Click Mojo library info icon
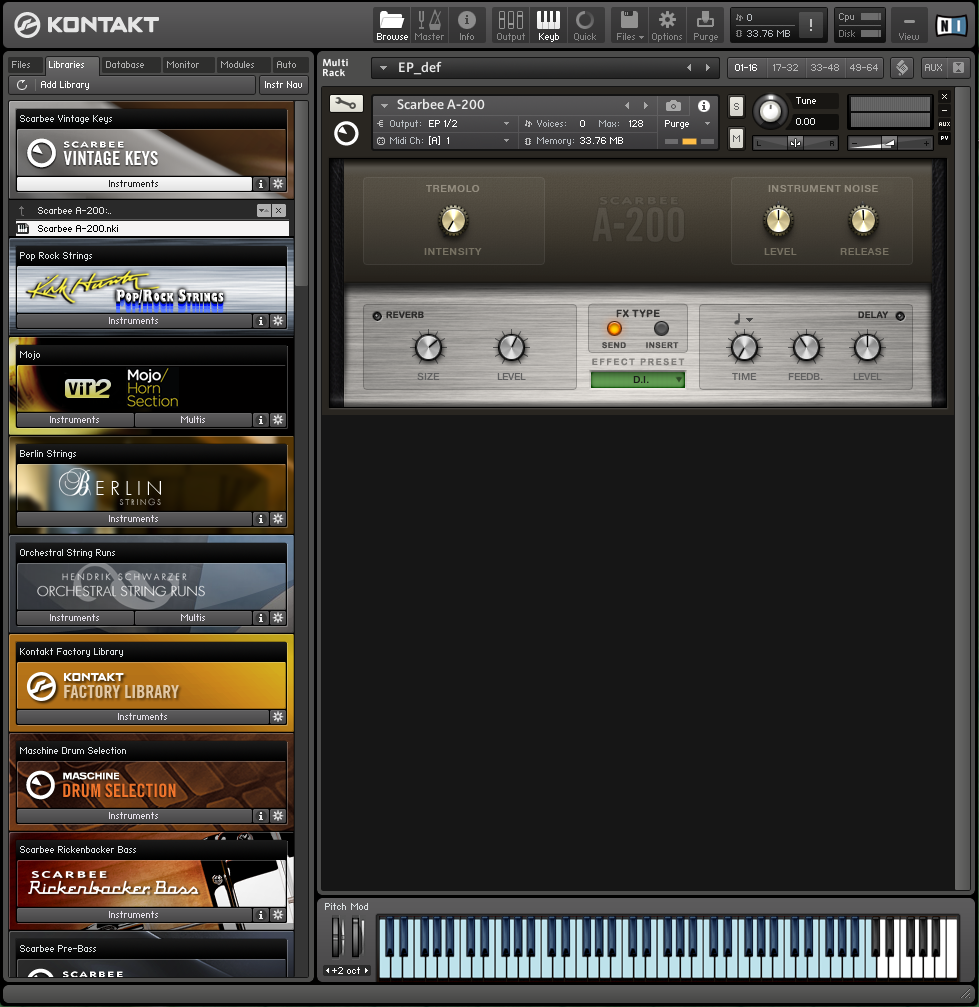 260,419
